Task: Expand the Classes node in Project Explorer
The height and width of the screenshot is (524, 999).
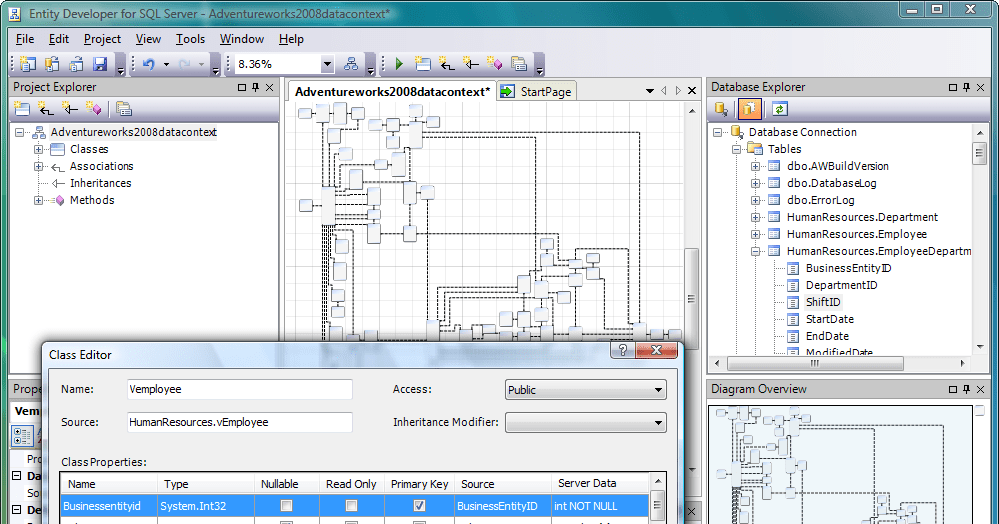Action: (39, 149)
